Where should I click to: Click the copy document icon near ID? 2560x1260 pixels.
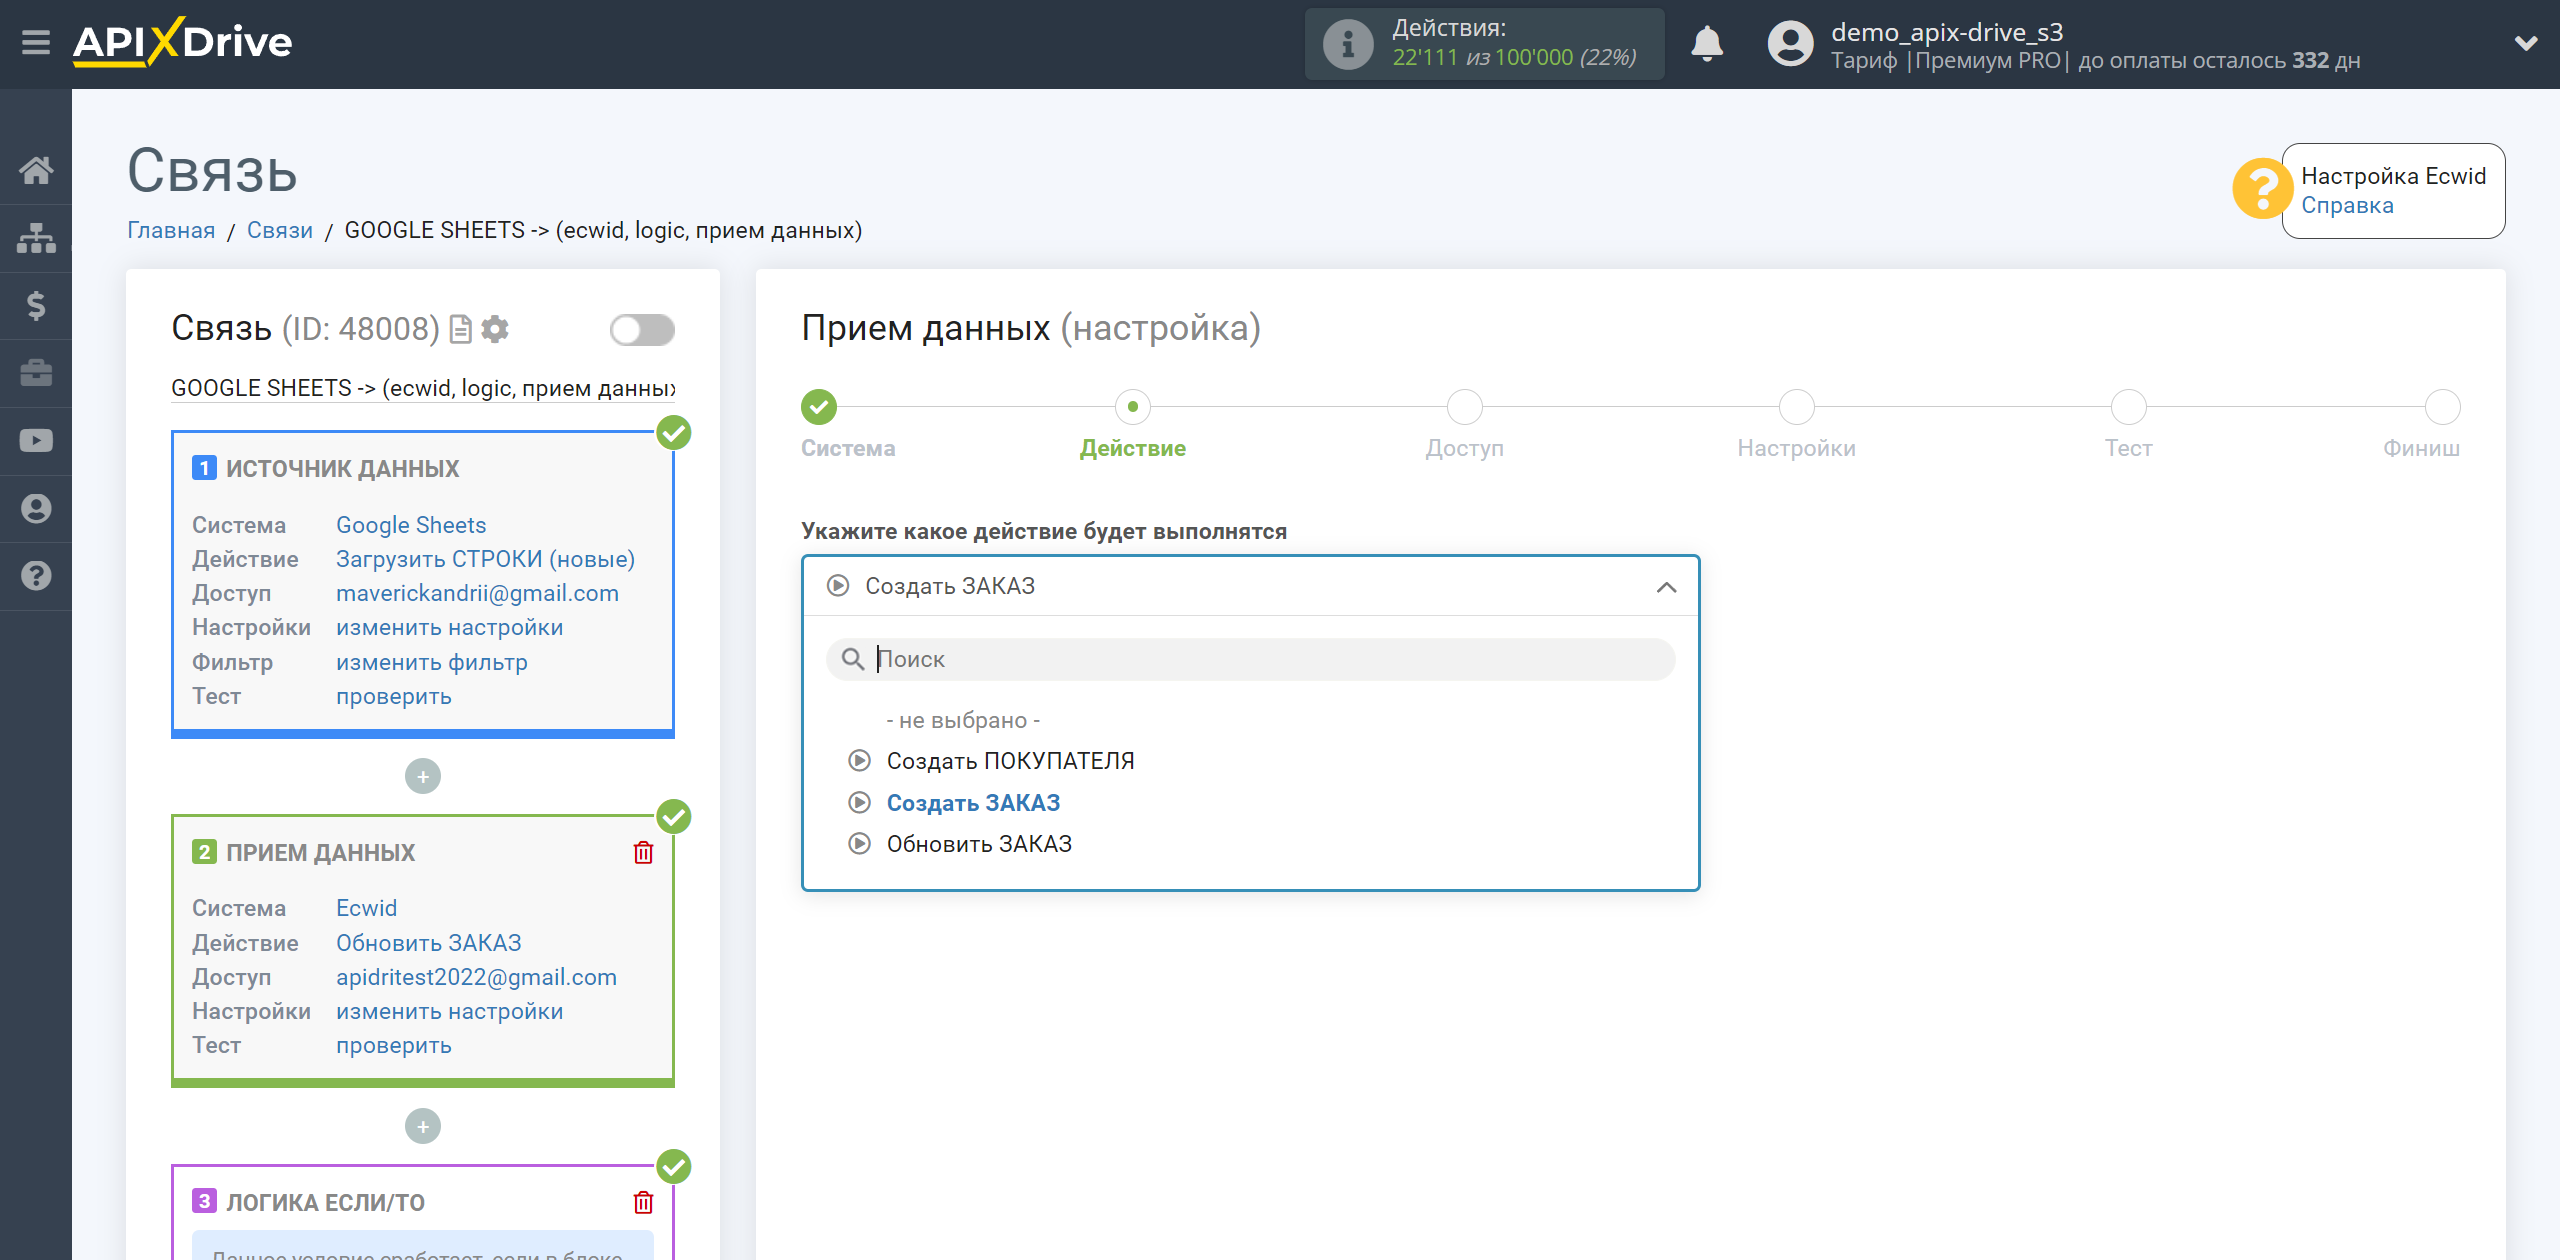460,329
